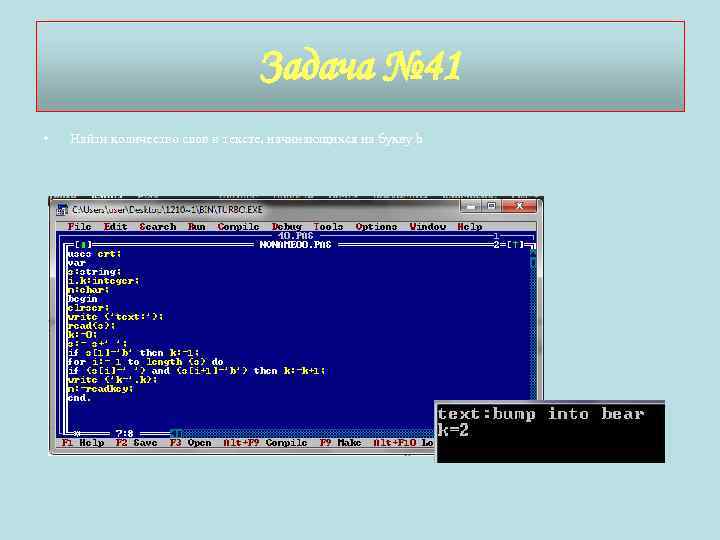Click the 'clrscr;' code line
The image size is (720, 540).
[x=88, y=308]
